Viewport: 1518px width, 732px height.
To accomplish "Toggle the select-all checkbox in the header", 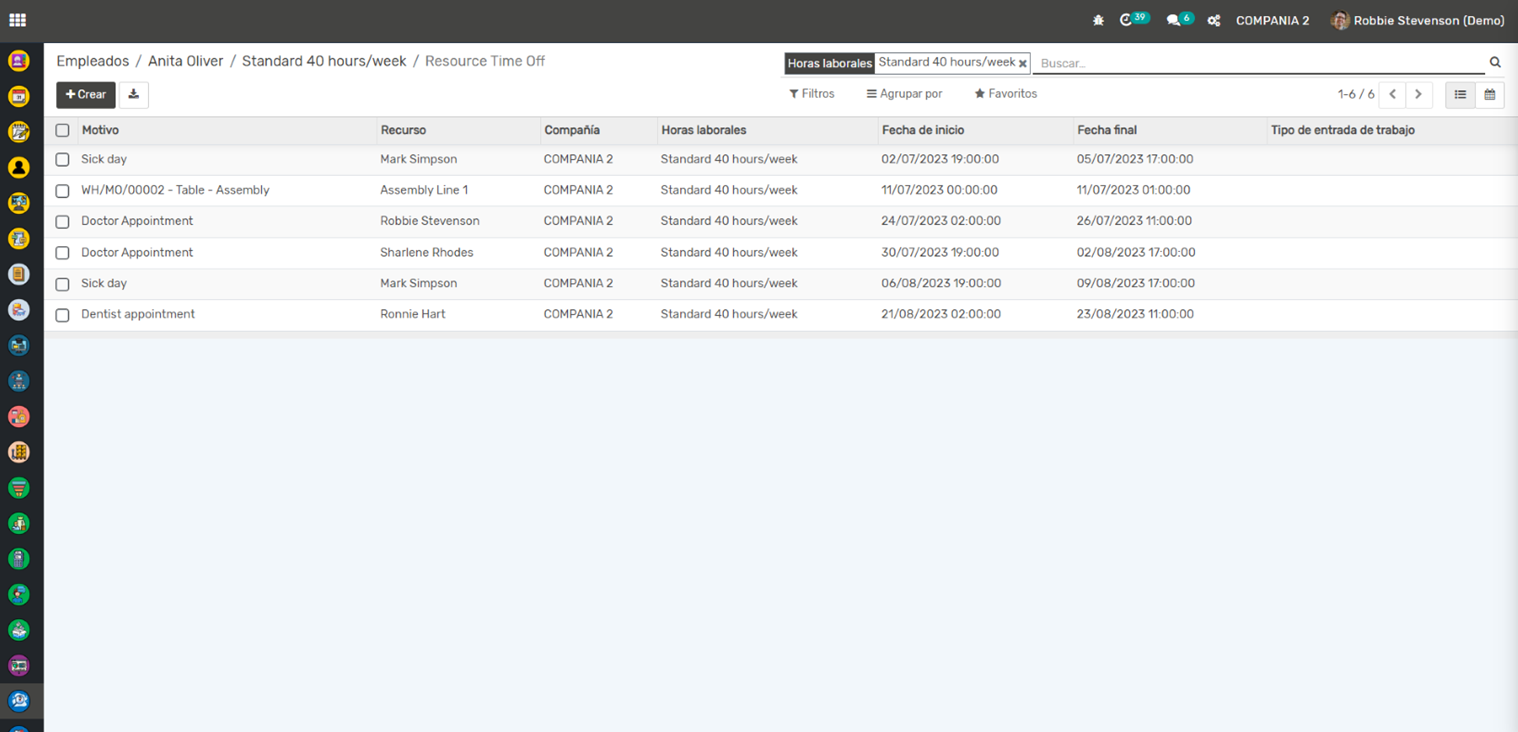I will click(62, 130).
